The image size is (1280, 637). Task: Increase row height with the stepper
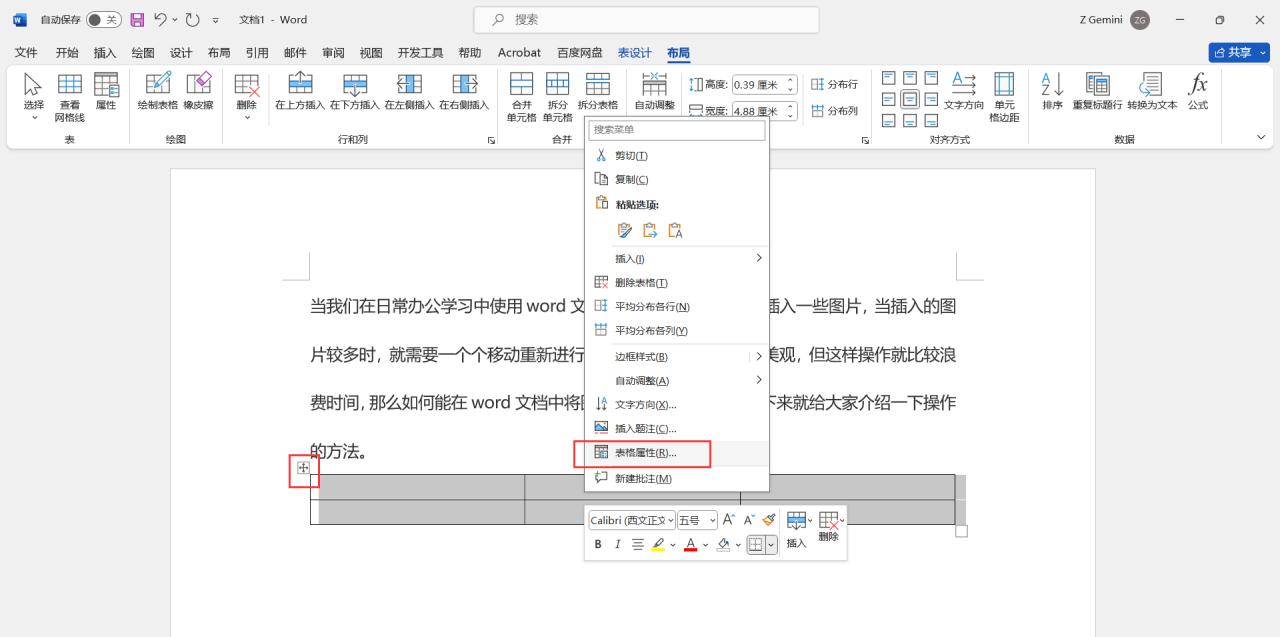(791, 81)
